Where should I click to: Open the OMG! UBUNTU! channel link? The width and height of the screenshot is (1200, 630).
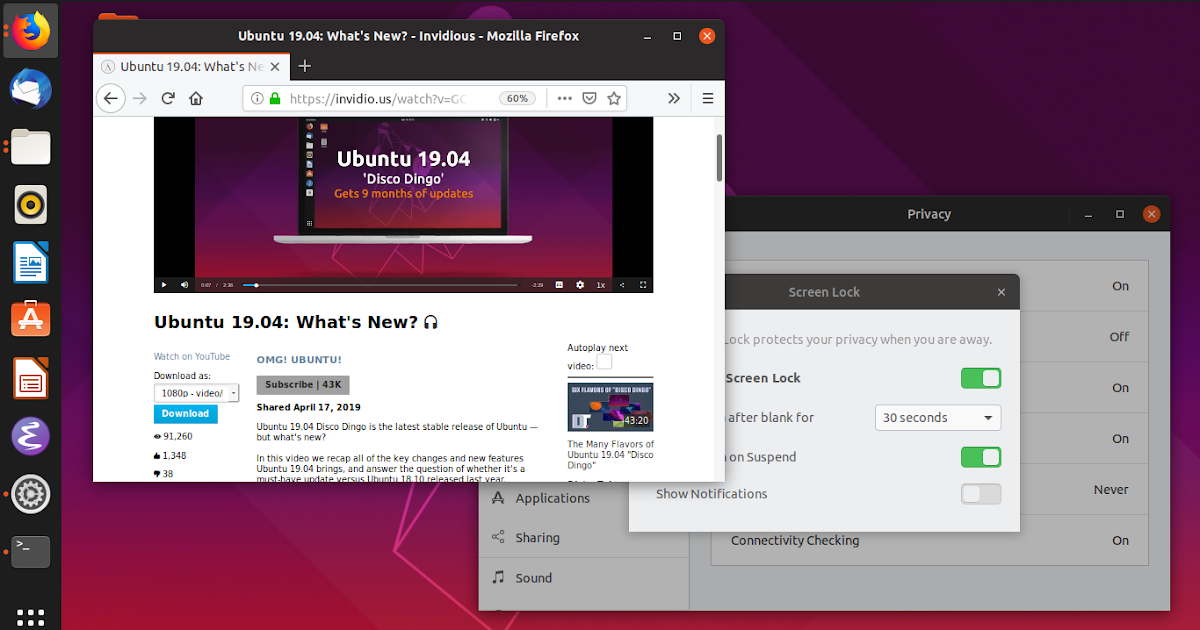coord(299,360)
